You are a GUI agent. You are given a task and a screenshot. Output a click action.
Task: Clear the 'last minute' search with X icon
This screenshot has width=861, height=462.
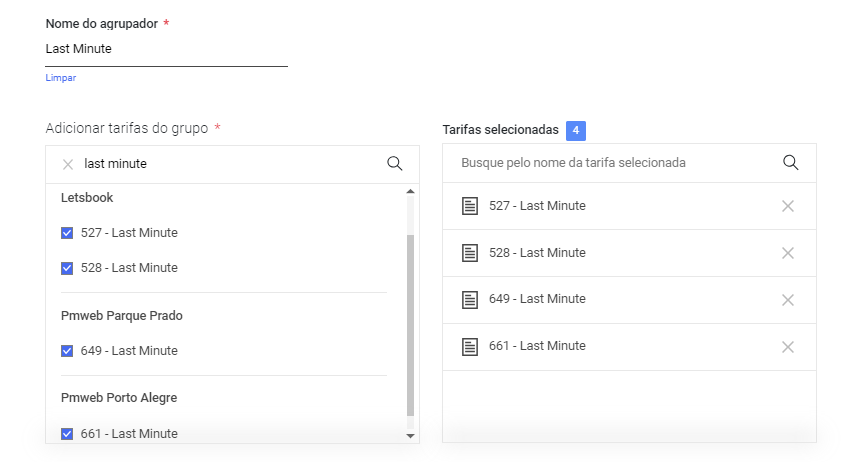pos(68,164)
